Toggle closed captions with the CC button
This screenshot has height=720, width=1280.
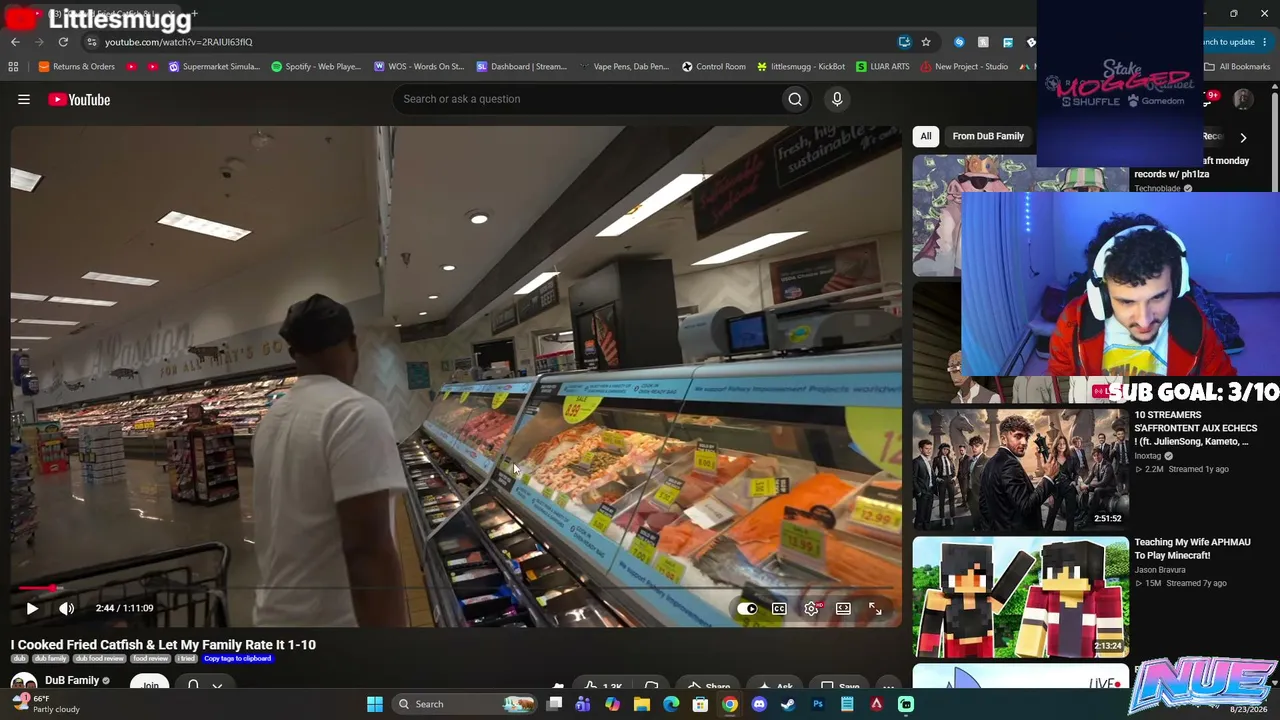click(x=779, y=608)
